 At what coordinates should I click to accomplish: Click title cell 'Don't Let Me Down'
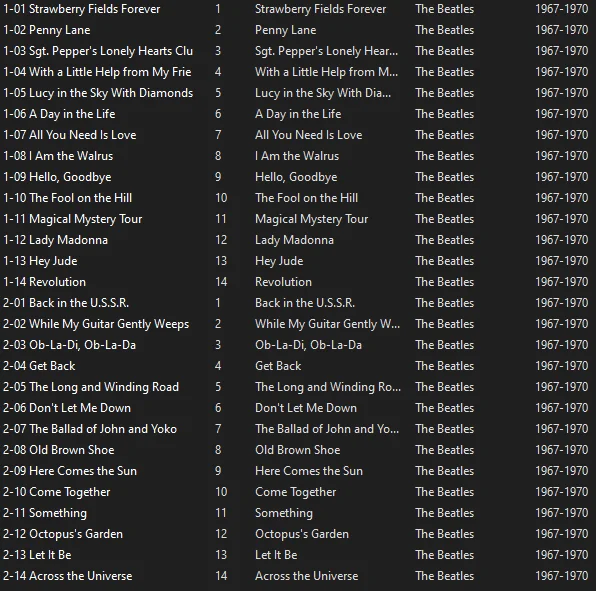(x=306, y=408)
